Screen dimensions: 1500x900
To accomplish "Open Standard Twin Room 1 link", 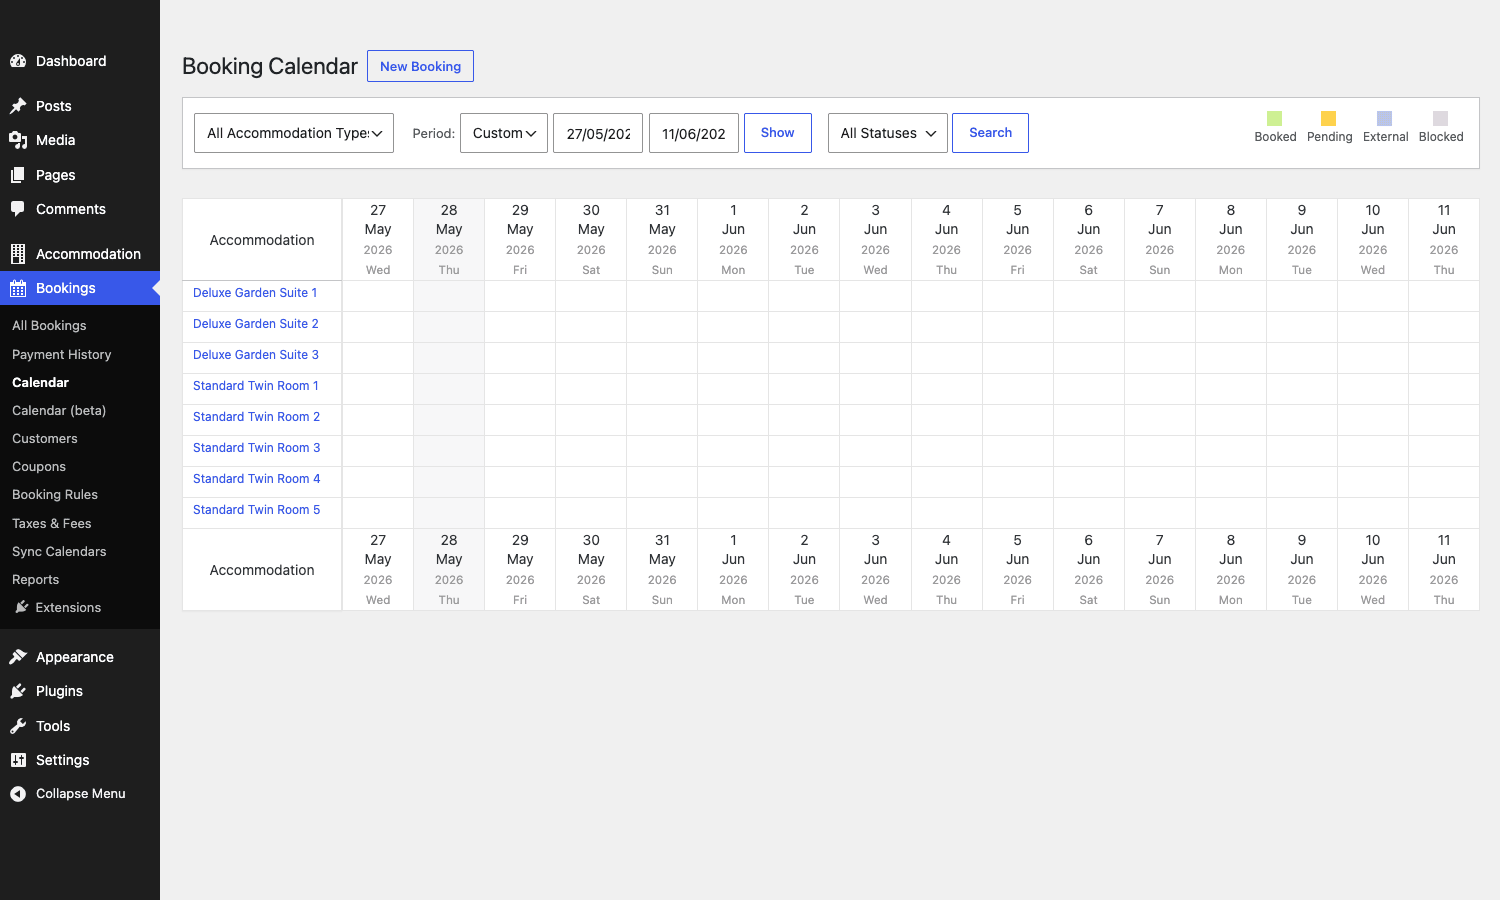I will pos(256,386).
